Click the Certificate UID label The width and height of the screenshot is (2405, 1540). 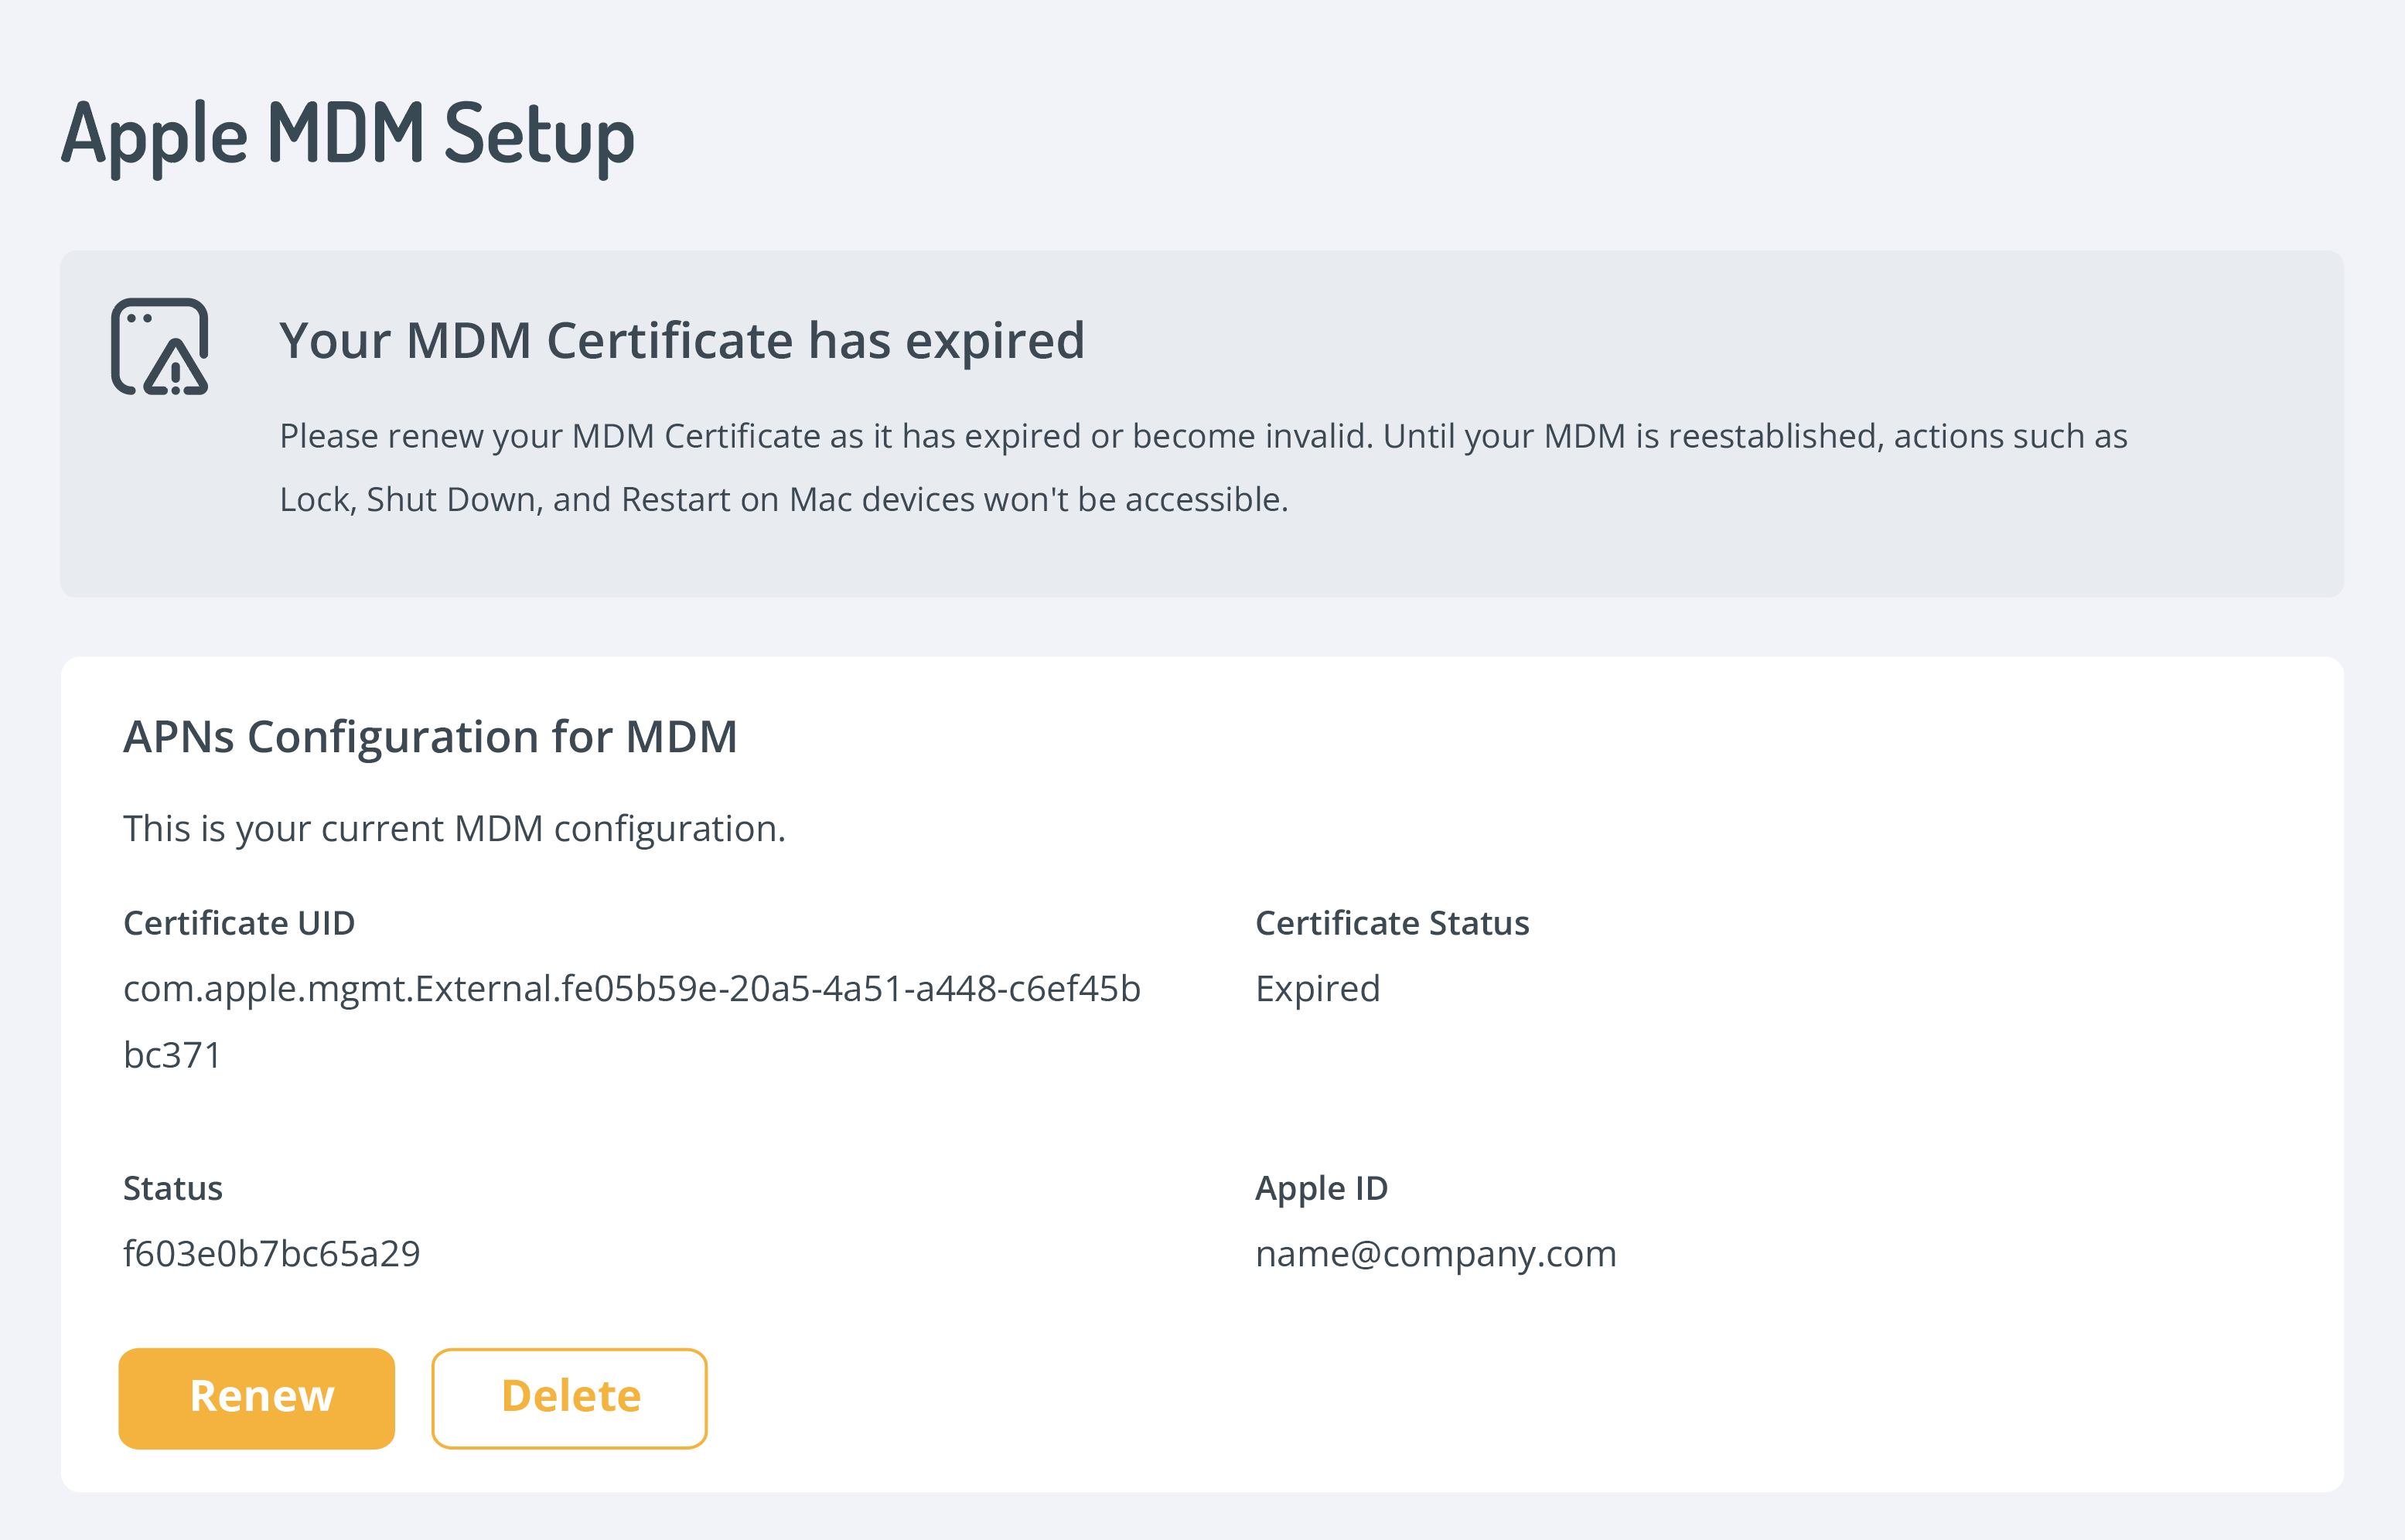click(x=238, y=923)
